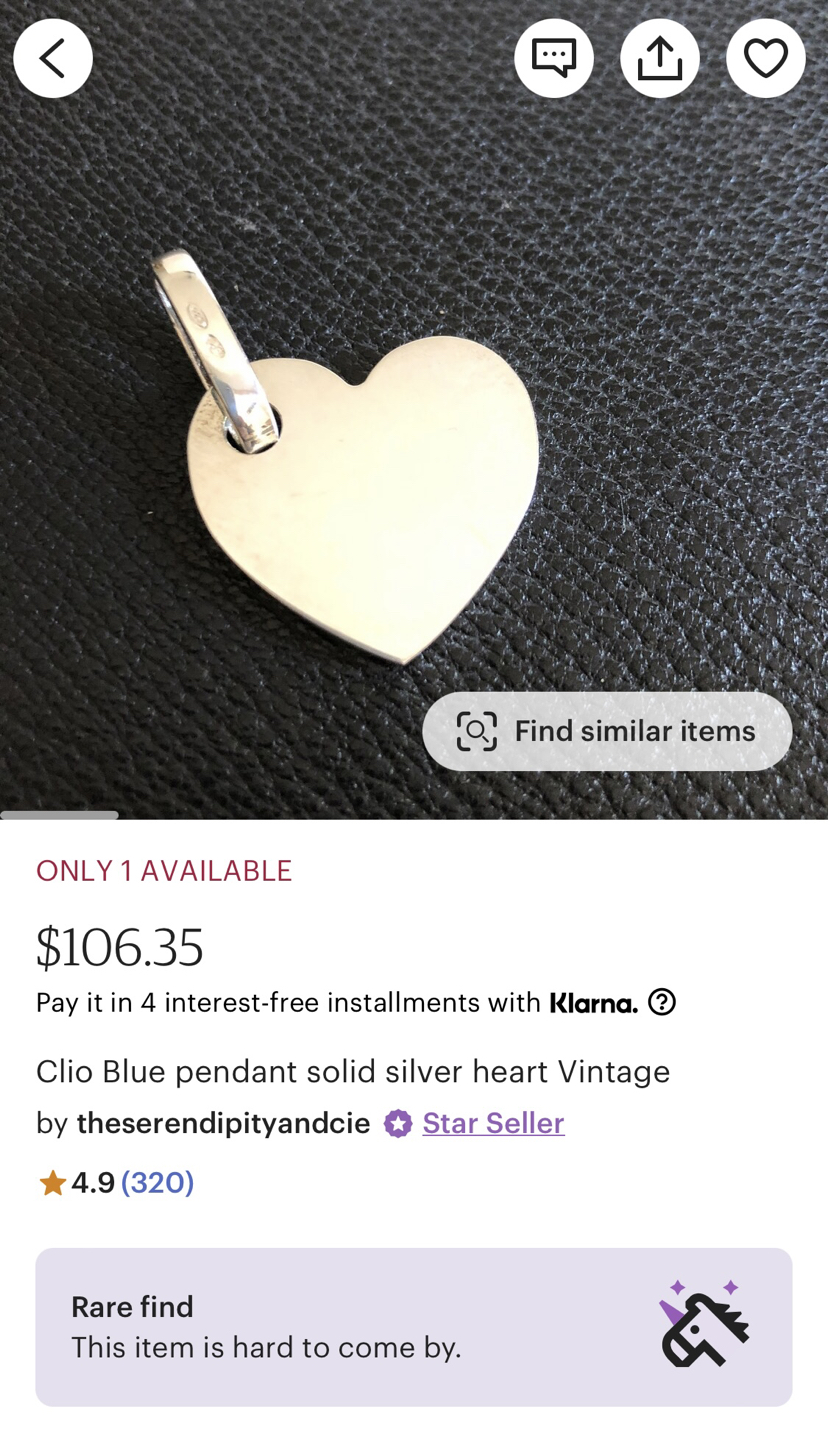828x1440 pixels.
Task: Tap the $106.35 price
Action: click(x=120, y=947)
